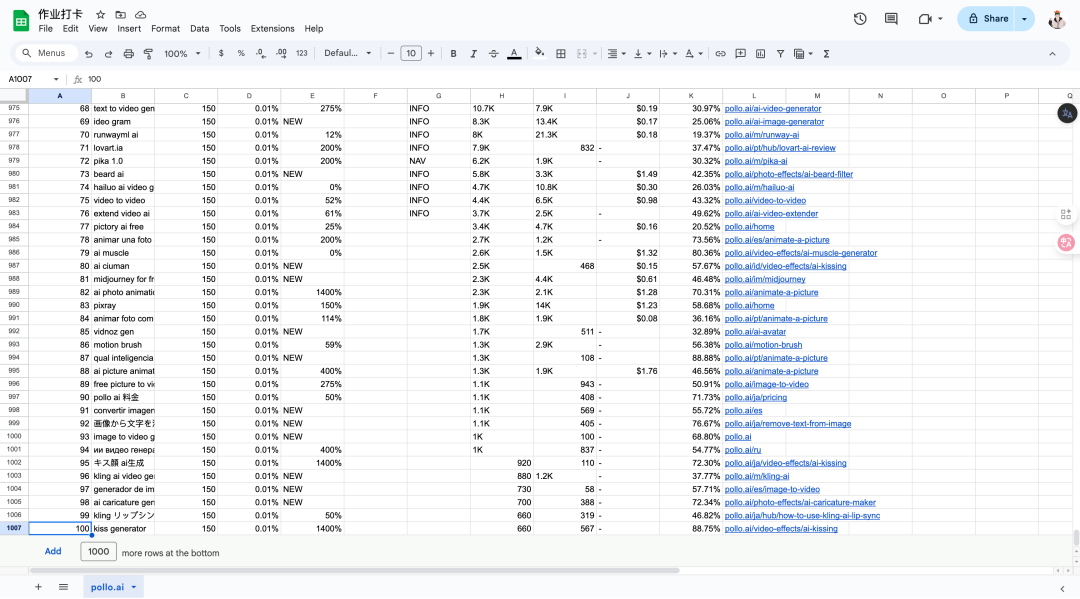Show the side panel arrow
This screenshot has height=599, width=1080.
tap(1062, 589)
